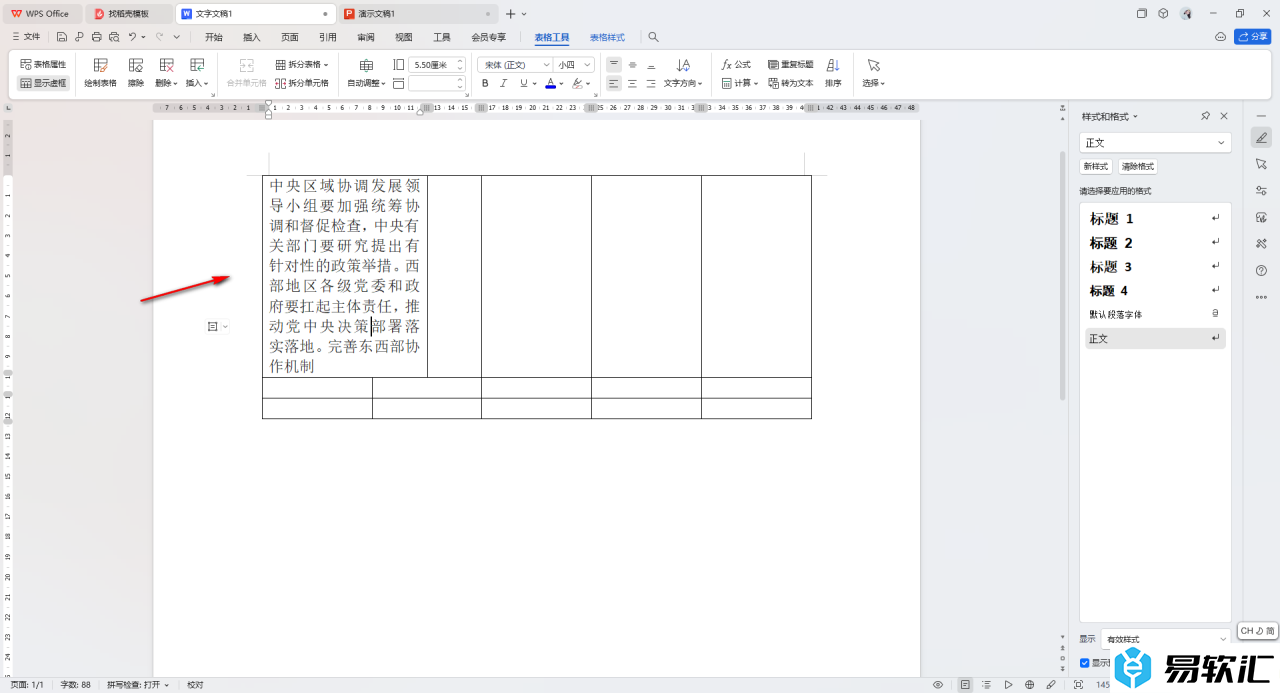Image resolution: width=1280 pixels, height=693 pixels.
Task: Toggle 显示虚框 gridline display
Action: point(43,84)
